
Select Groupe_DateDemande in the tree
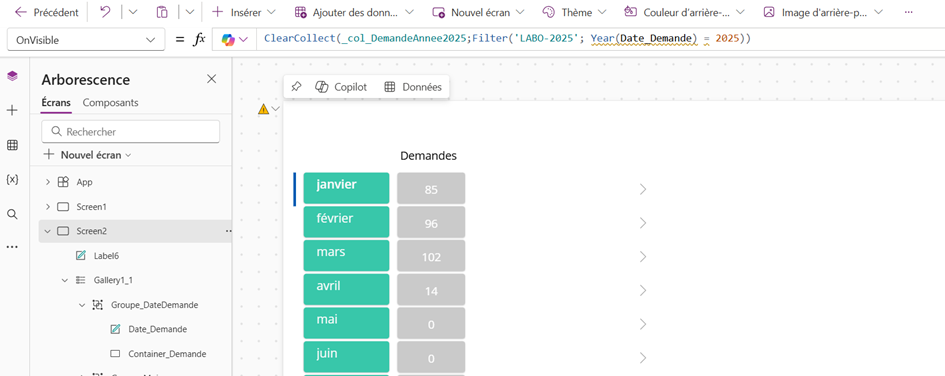pos(154,305)
